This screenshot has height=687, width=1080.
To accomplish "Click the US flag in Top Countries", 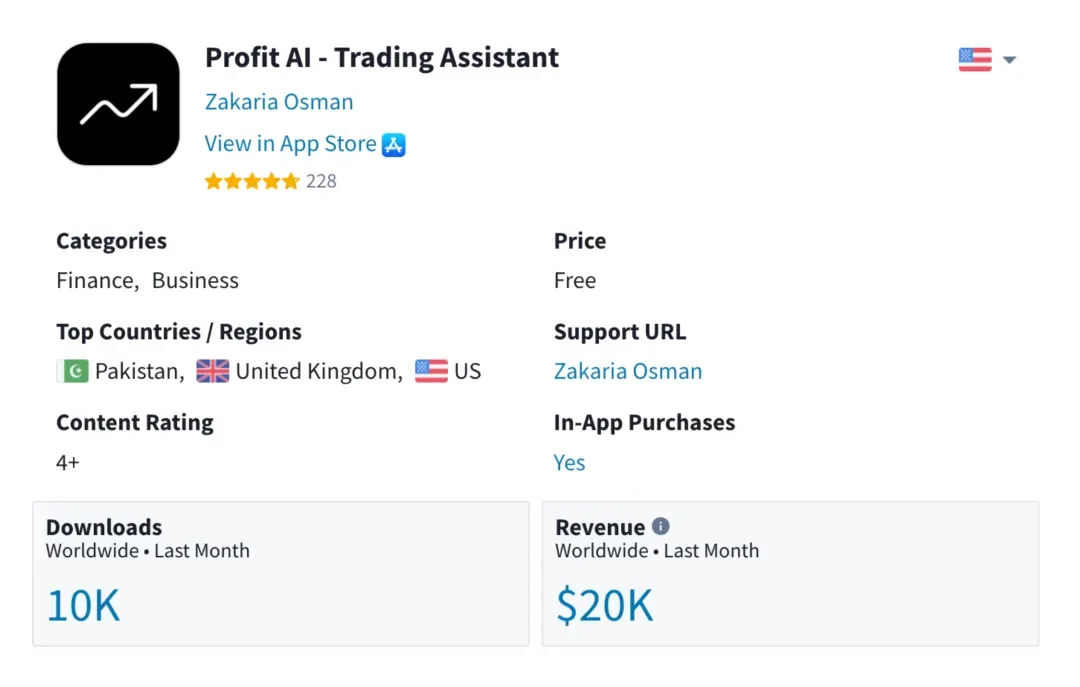I will (432, 372).
